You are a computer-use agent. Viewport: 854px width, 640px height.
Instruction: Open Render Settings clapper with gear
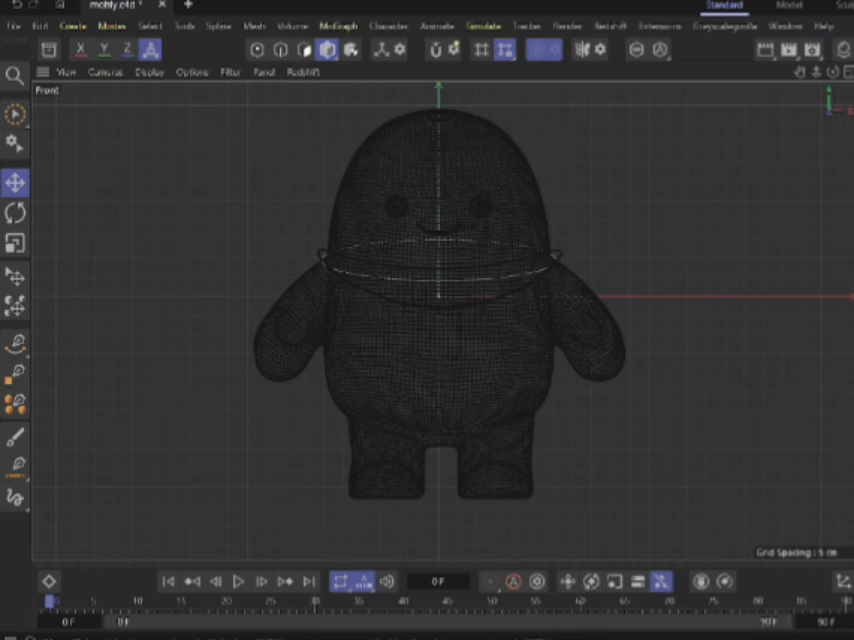pyautogui.click(x=813, y=50)
